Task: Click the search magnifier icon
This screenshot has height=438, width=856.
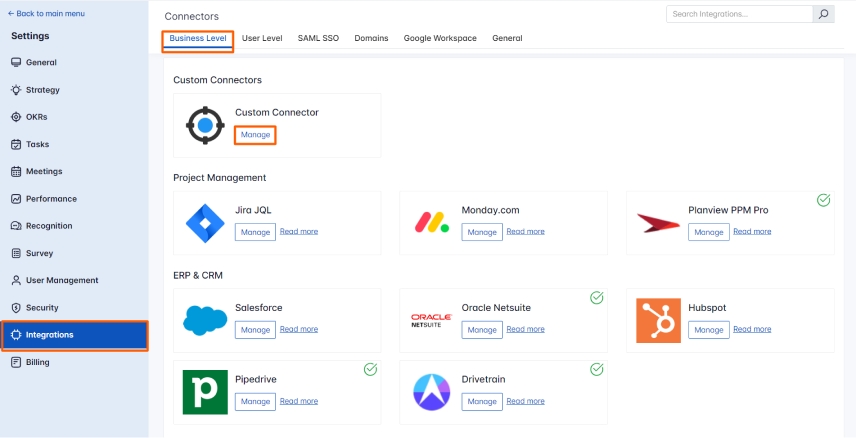Action: pyautogui.click(x=823, y=14)
